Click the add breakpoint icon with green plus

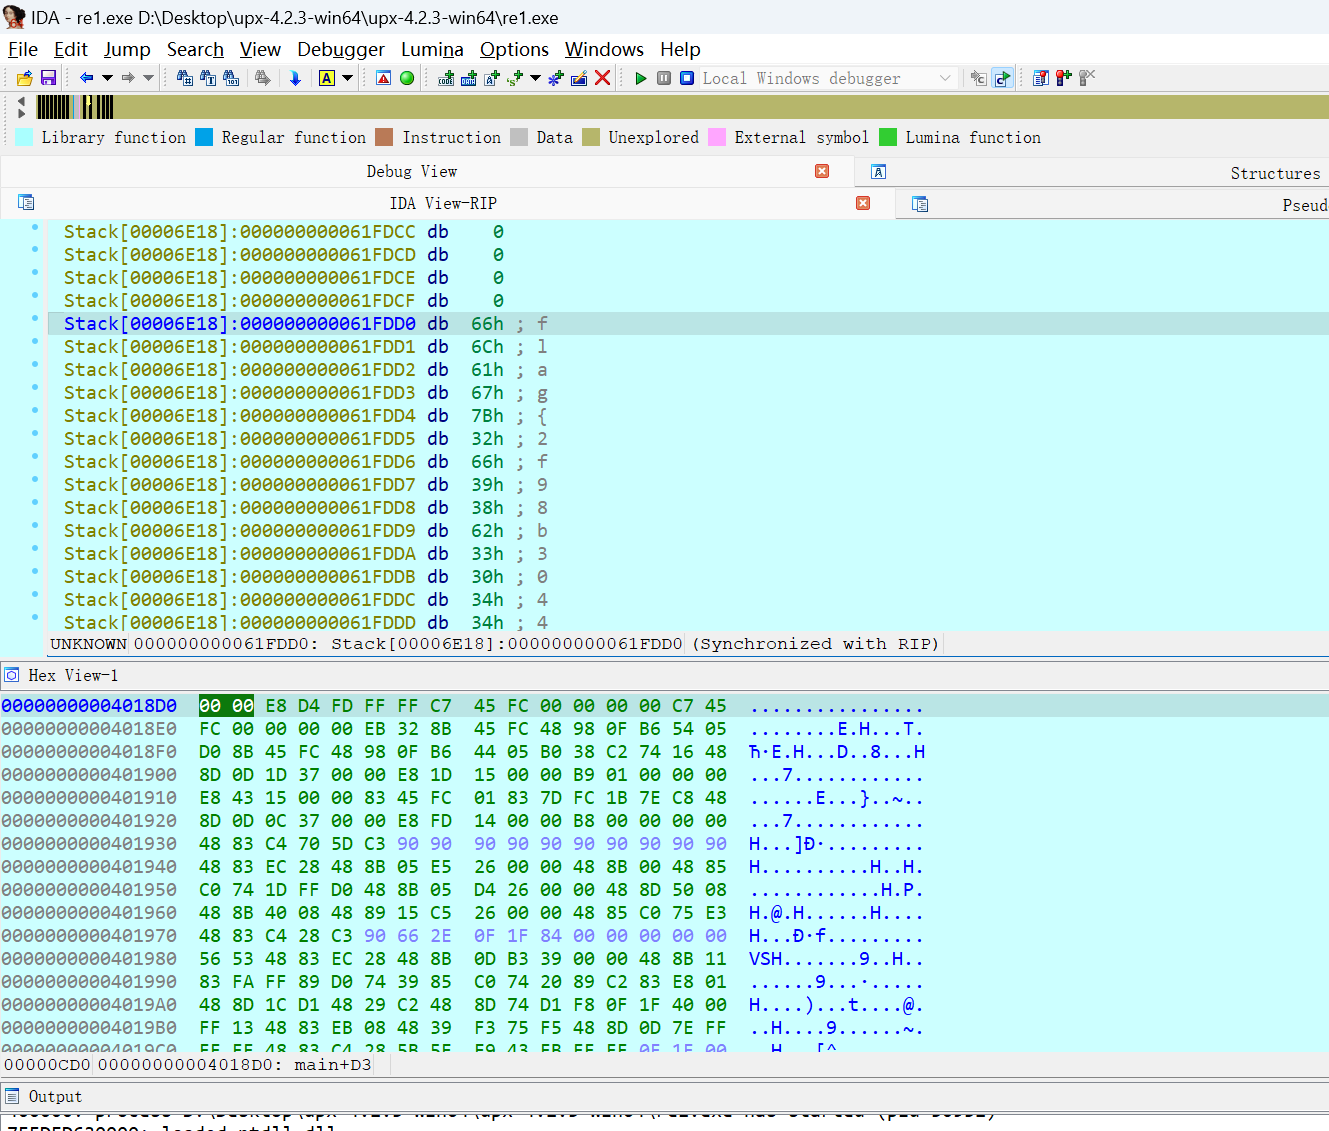pyautogui.click(x=1064, y=78)
